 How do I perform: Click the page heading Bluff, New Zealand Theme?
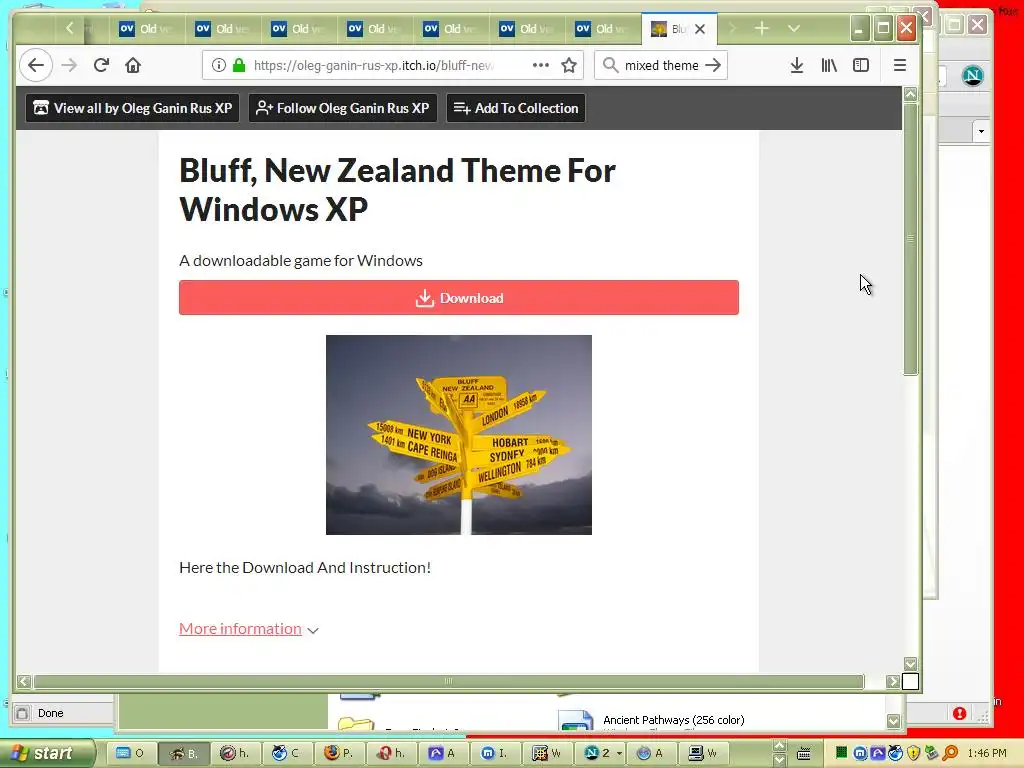[397, 189]
